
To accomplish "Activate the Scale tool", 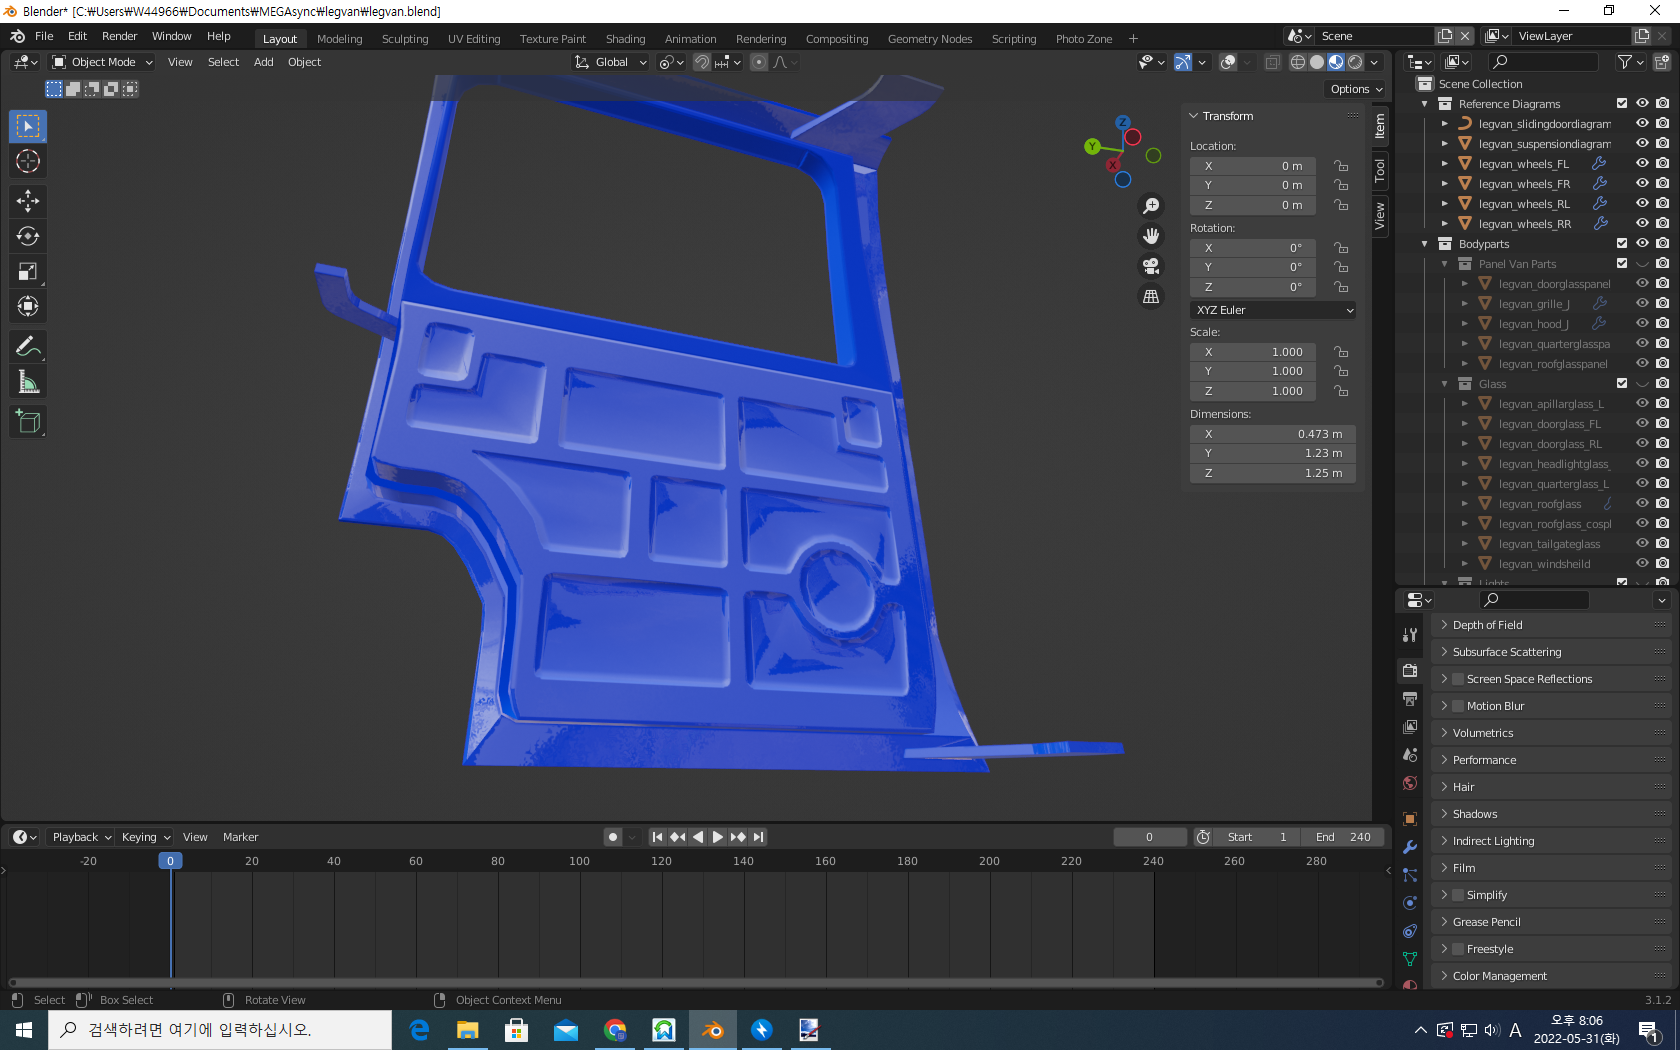I will click(x=28, y=271).
